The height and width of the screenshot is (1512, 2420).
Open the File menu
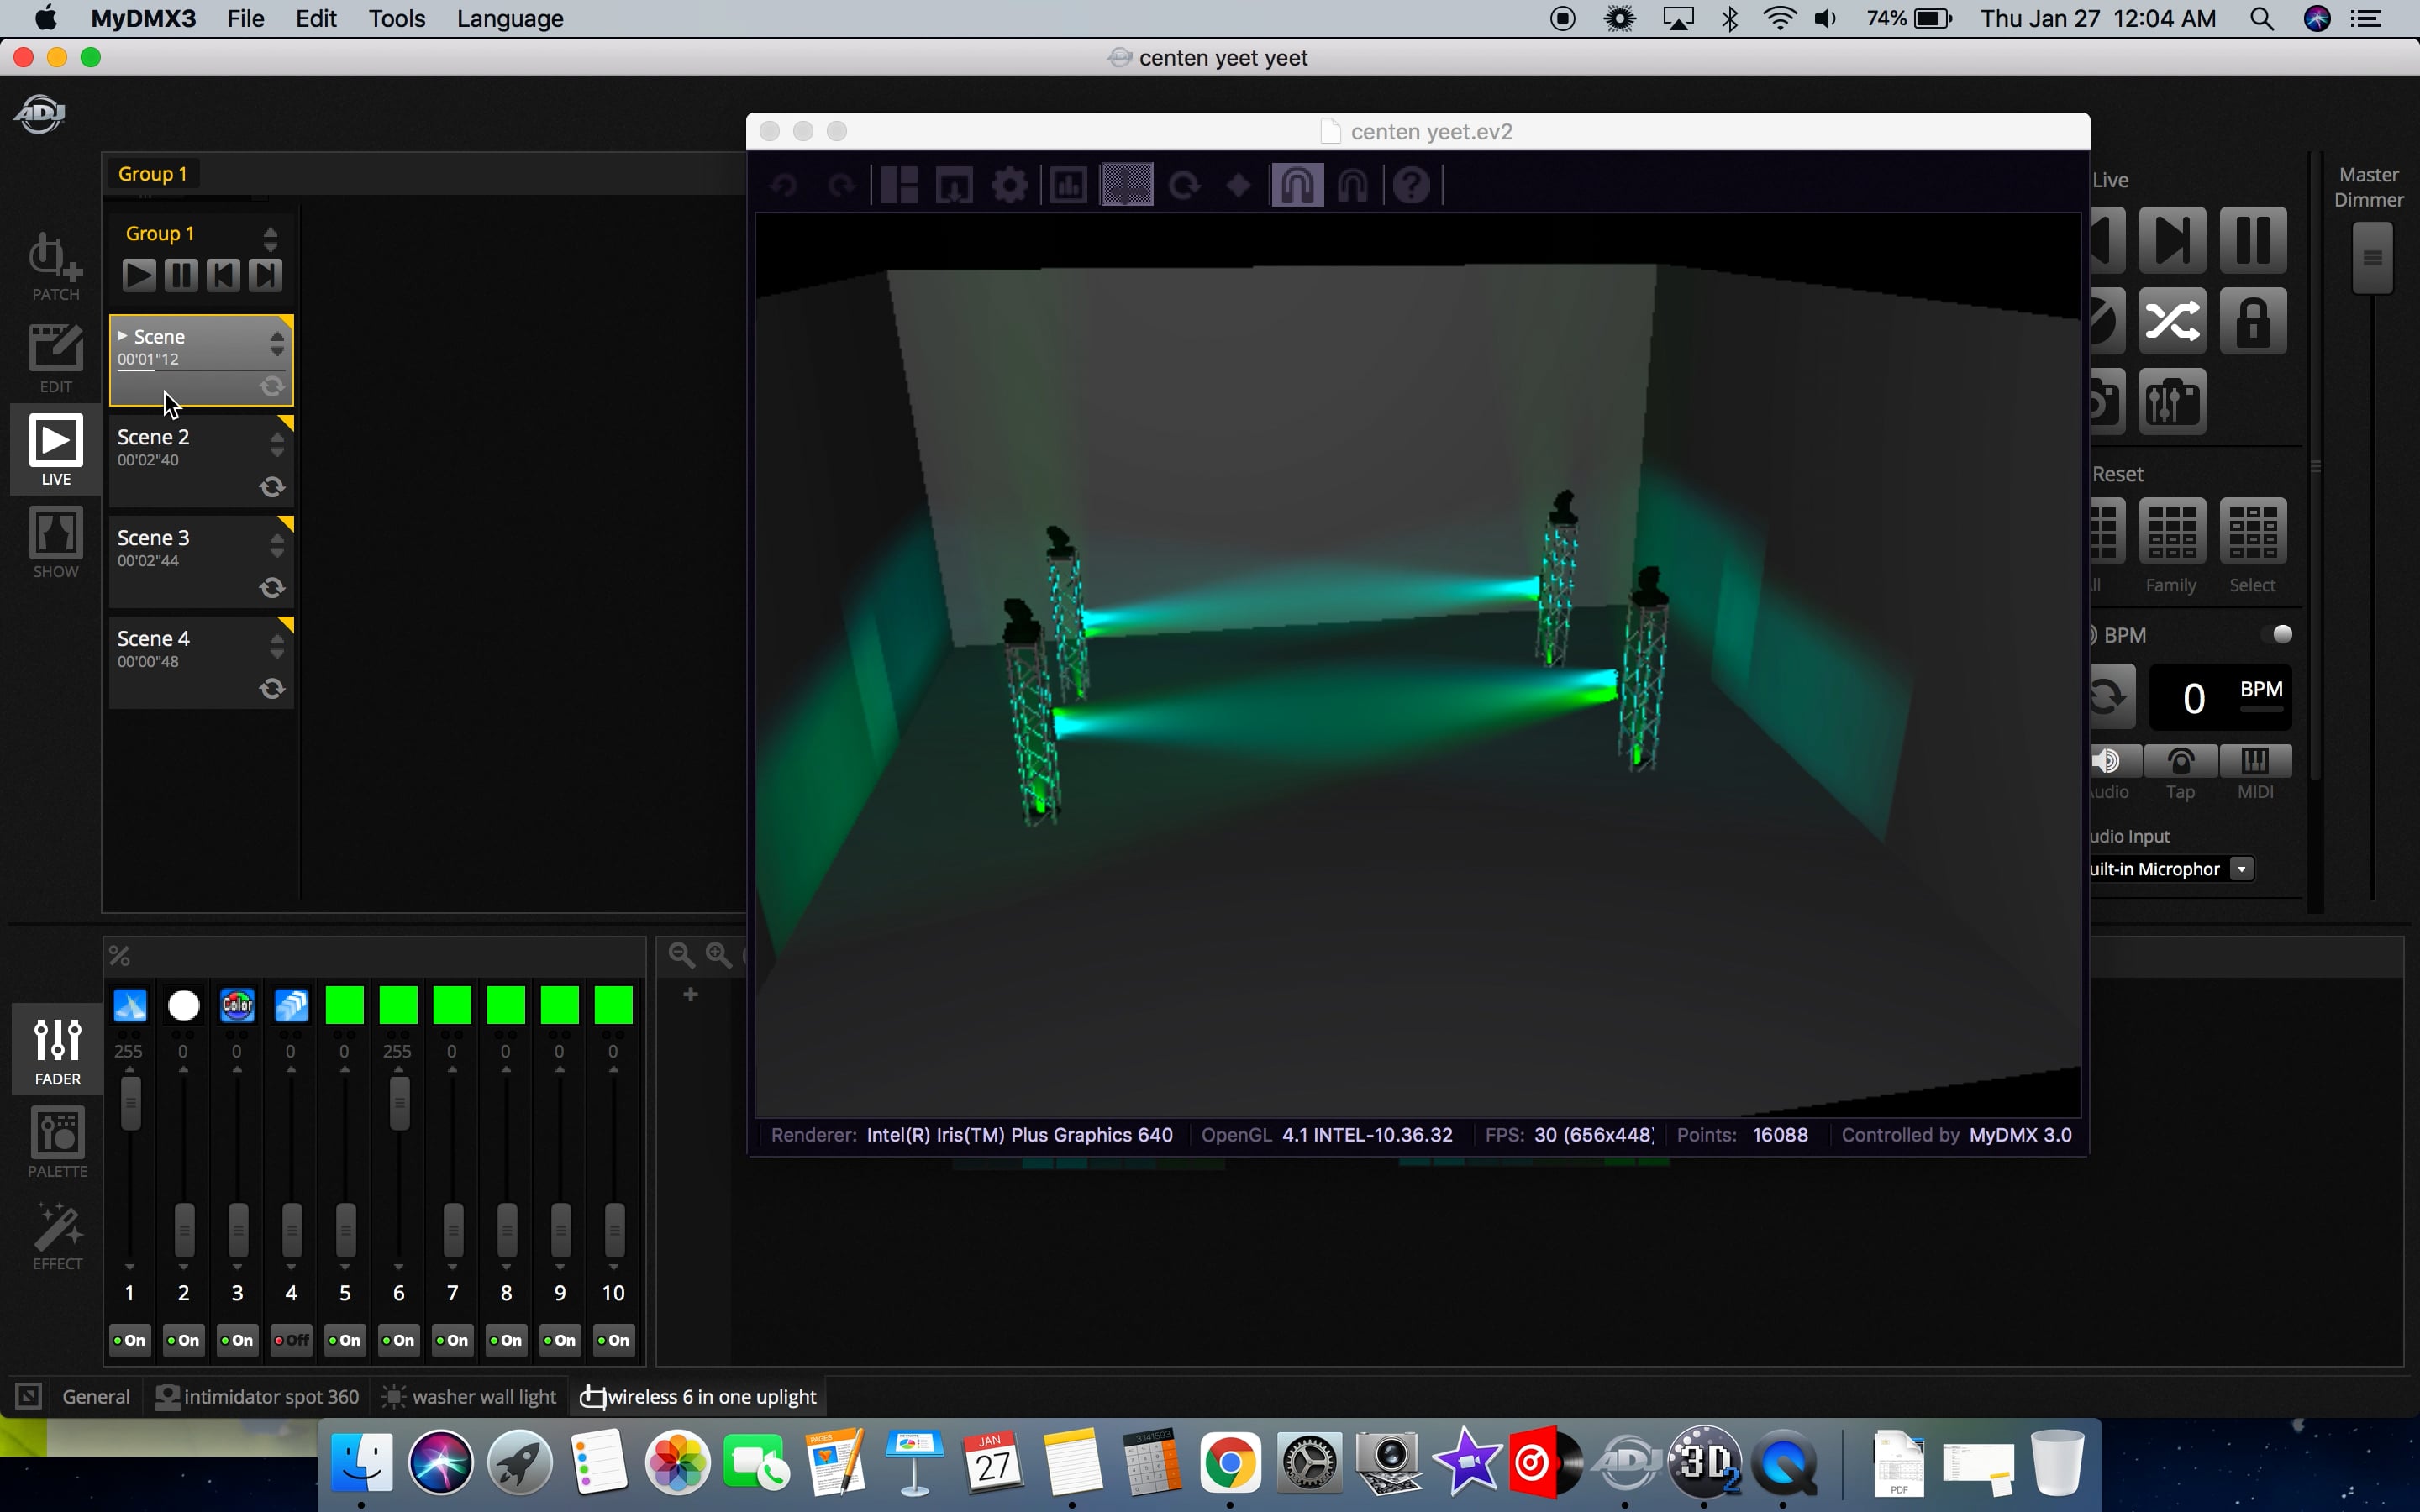click(x=246, y=19)
